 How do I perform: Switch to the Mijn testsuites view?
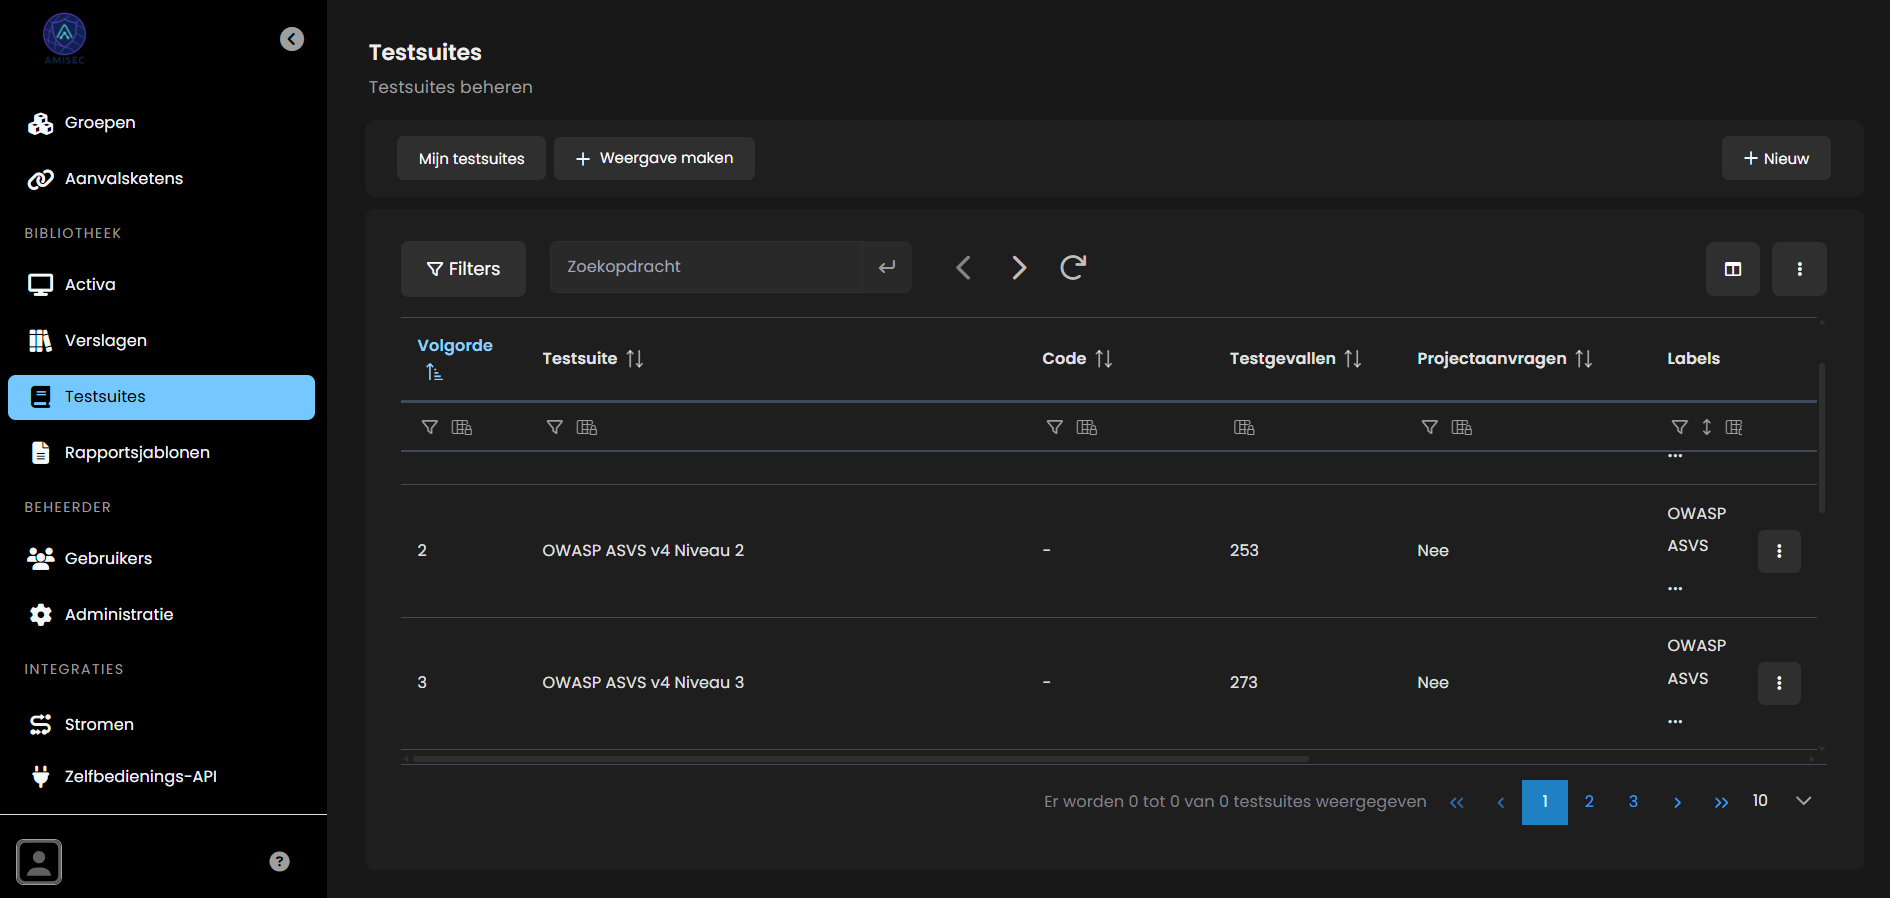tap(471, 158)
